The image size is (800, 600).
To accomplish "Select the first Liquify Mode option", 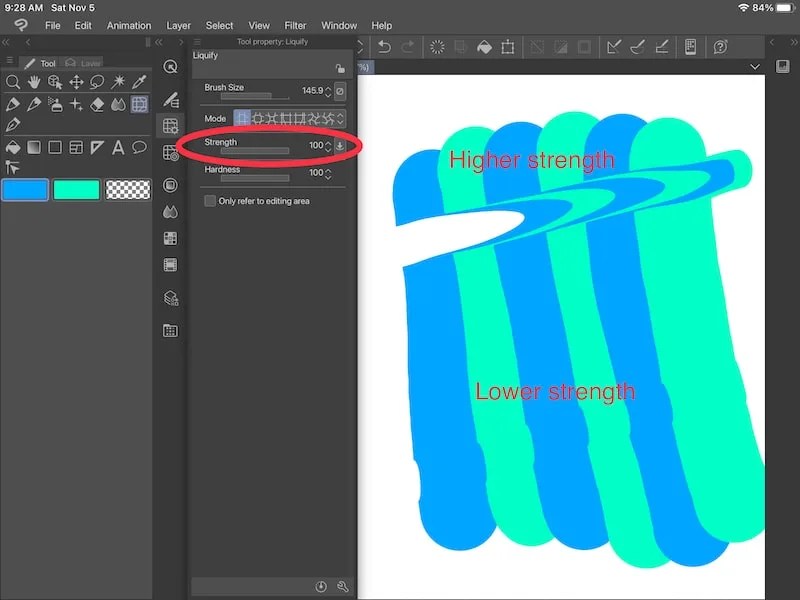I will coord(241,118).
